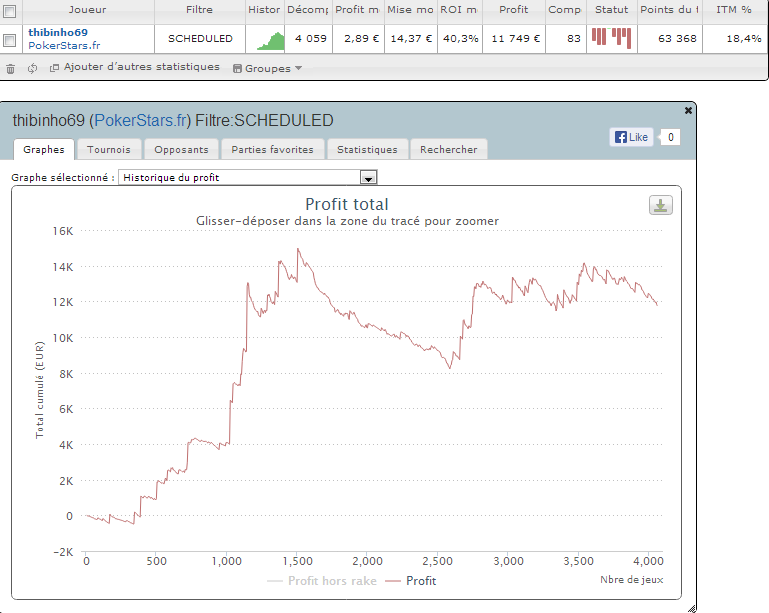Open the thibinho69 player link
769x613 pixels.
point(58,32)
